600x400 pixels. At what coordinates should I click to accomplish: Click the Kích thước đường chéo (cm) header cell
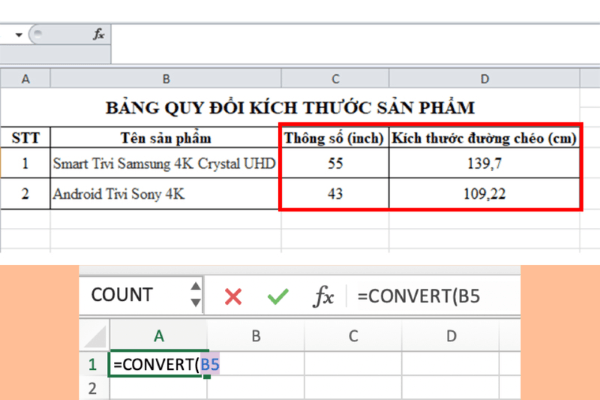pos(484,138)
